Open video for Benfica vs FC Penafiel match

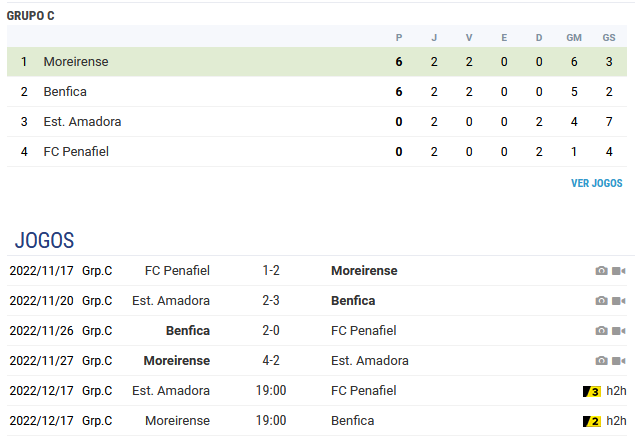[618, 331]
